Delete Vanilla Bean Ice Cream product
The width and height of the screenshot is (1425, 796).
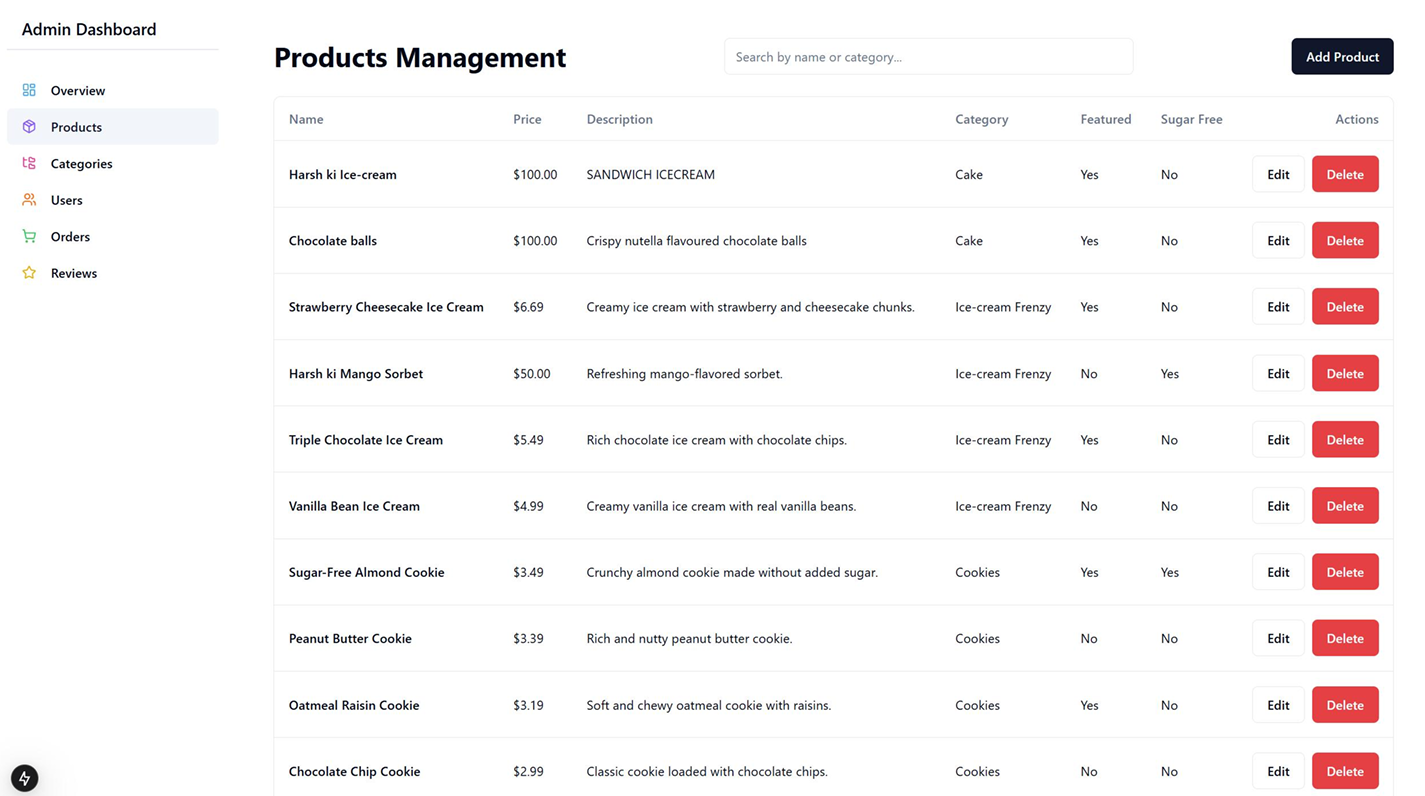coord(1345,506)
